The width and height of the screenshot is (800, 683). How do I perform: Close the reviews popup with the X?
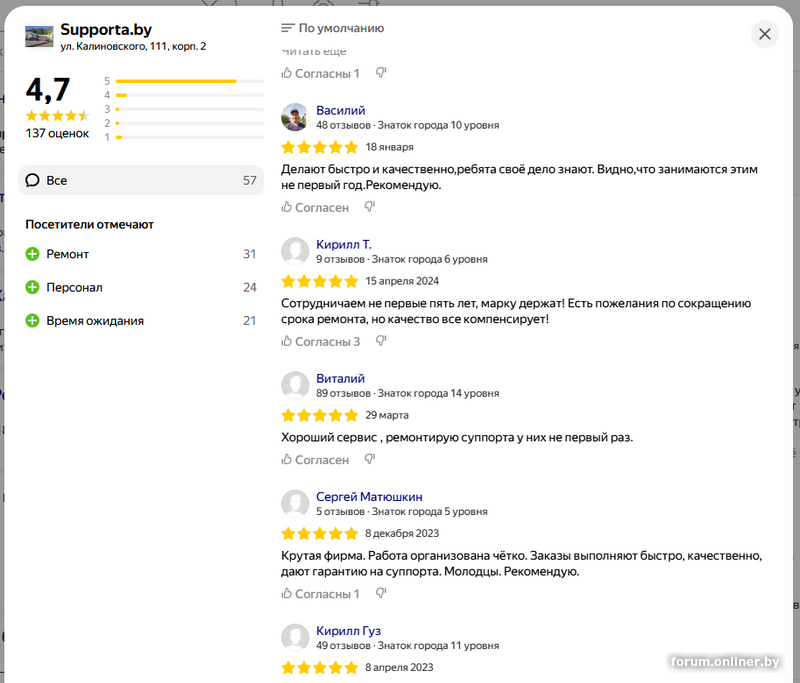pos(765,34)
